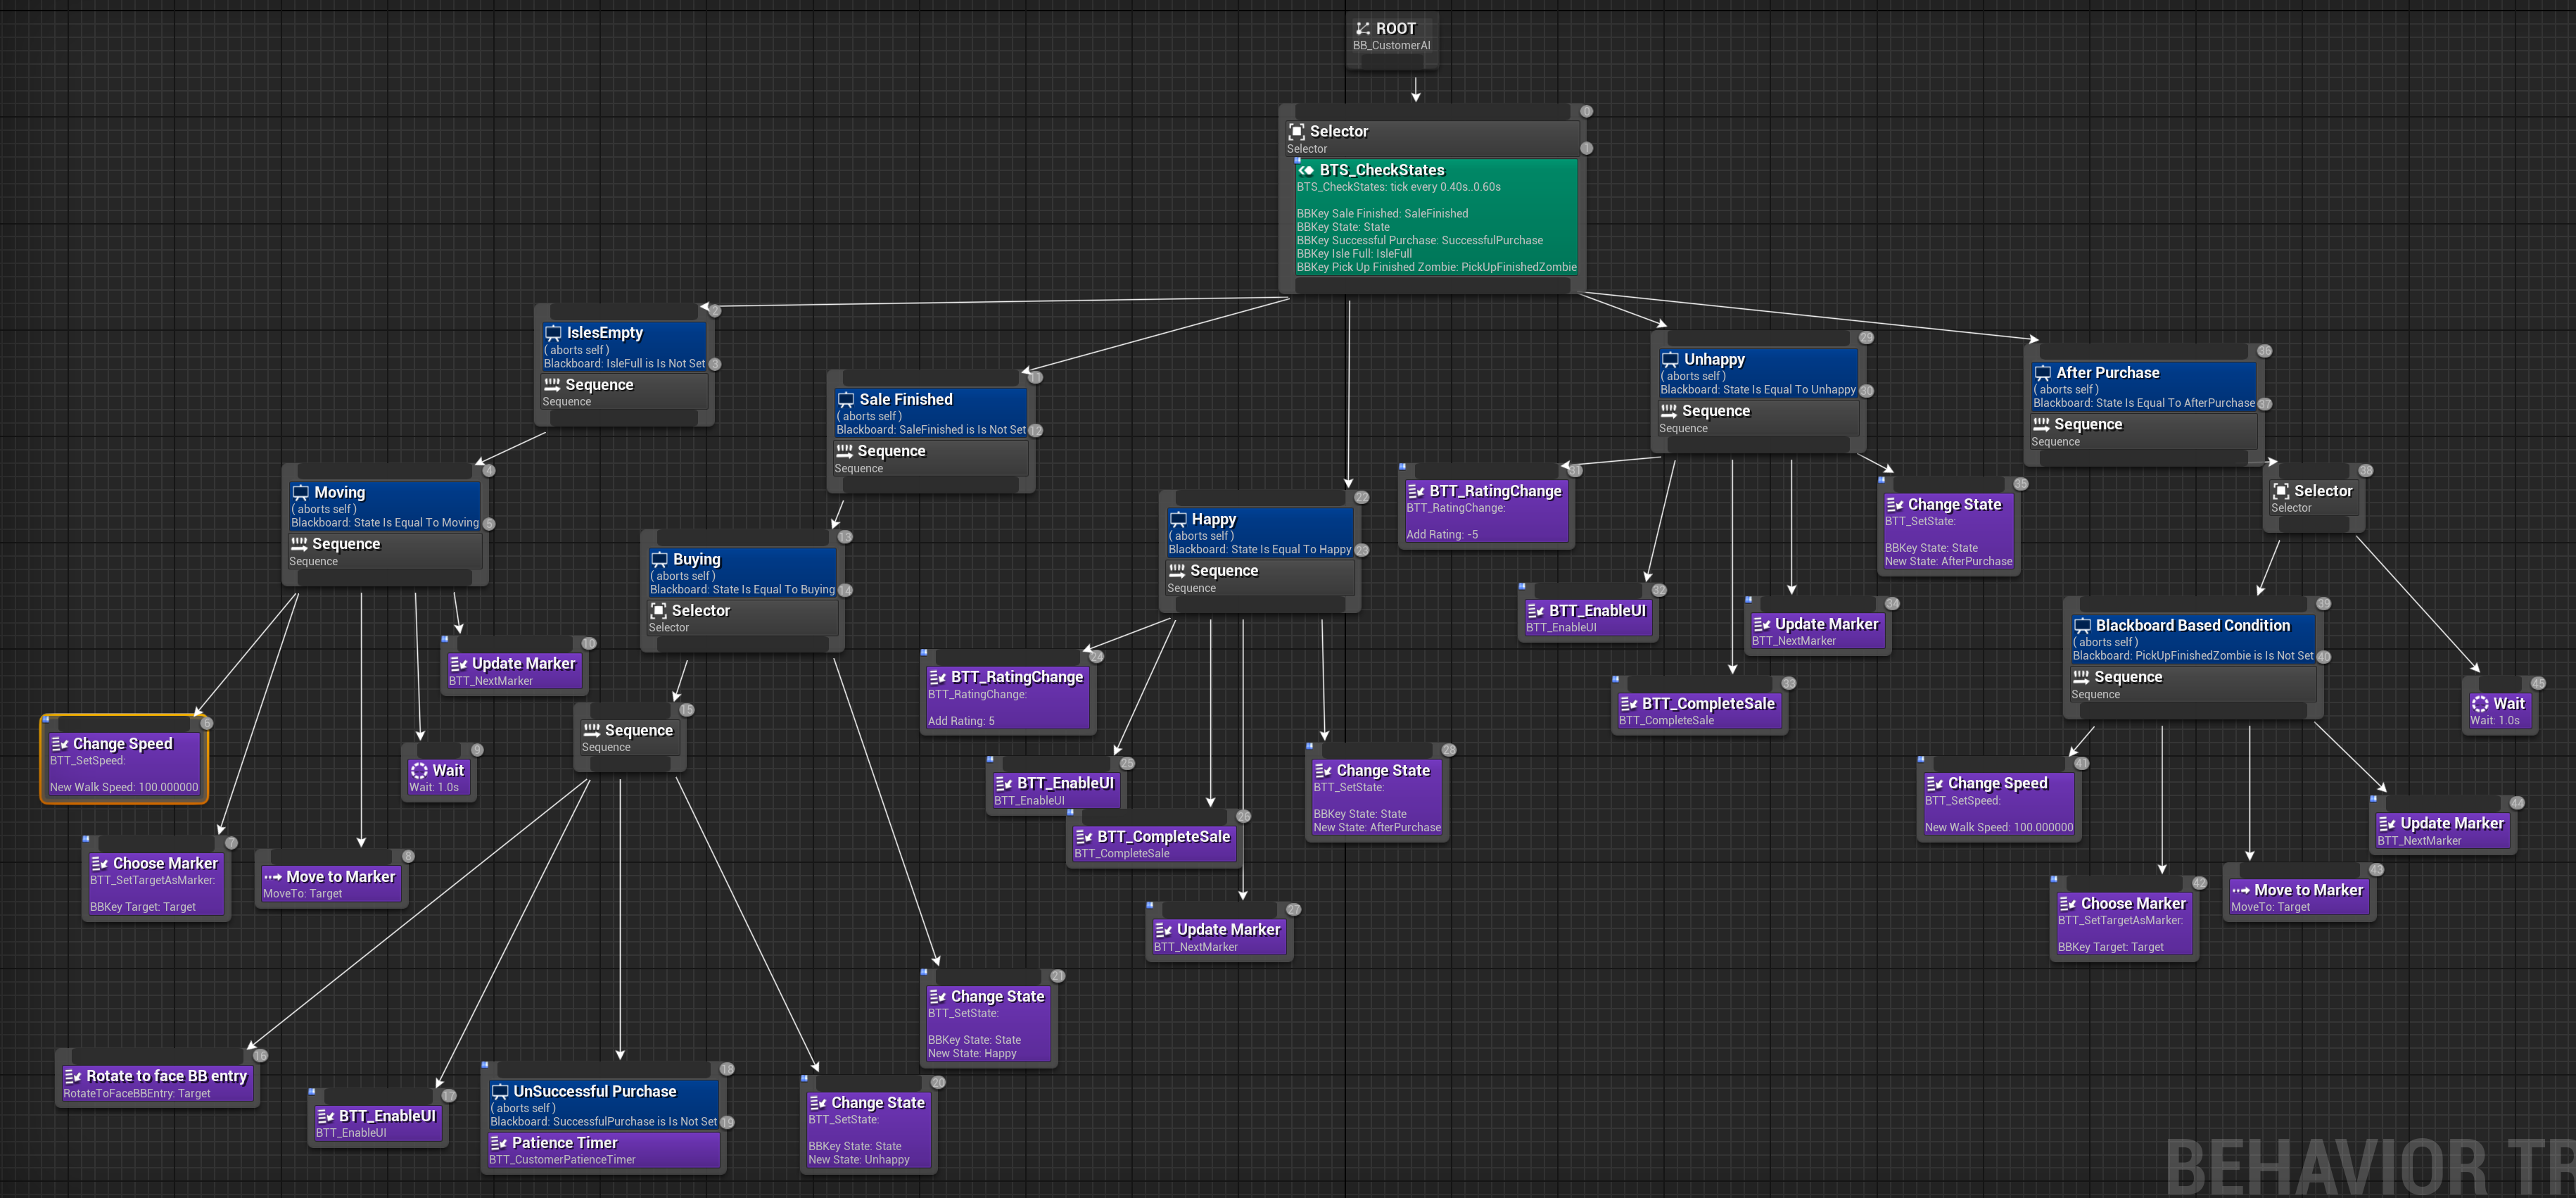Click the BTT_RatingChange Add Rating 5 icon
The width and height of the screenshot is (2576, 1198).
[x=938, y=677]
